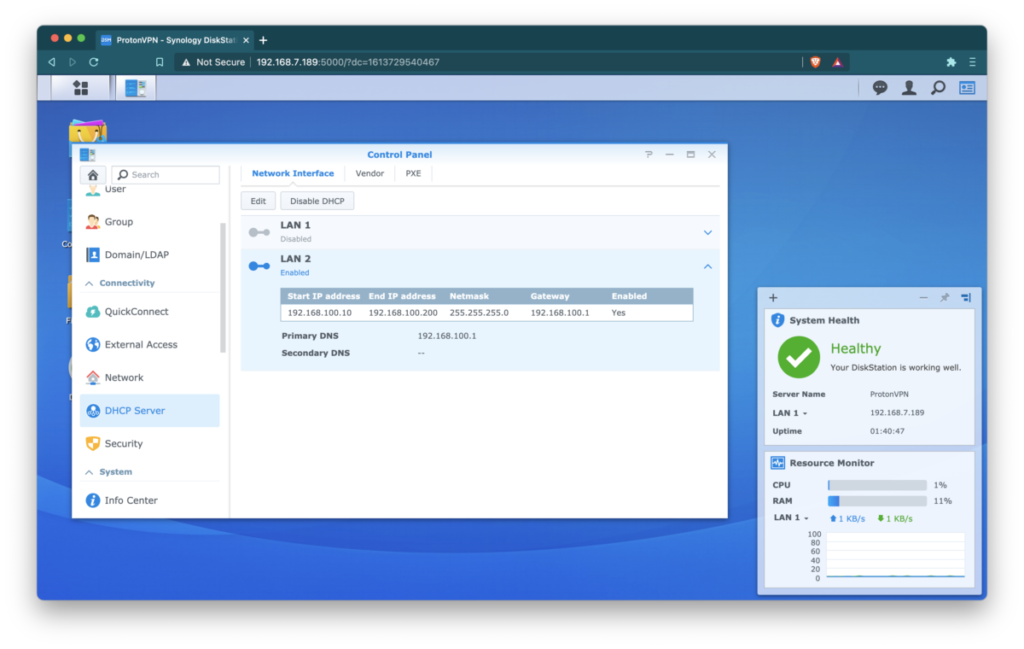The height and width of the screenshot is (649, 1024).
Task: Switch to the Vendor tab
Action: [x=370, y=174]
